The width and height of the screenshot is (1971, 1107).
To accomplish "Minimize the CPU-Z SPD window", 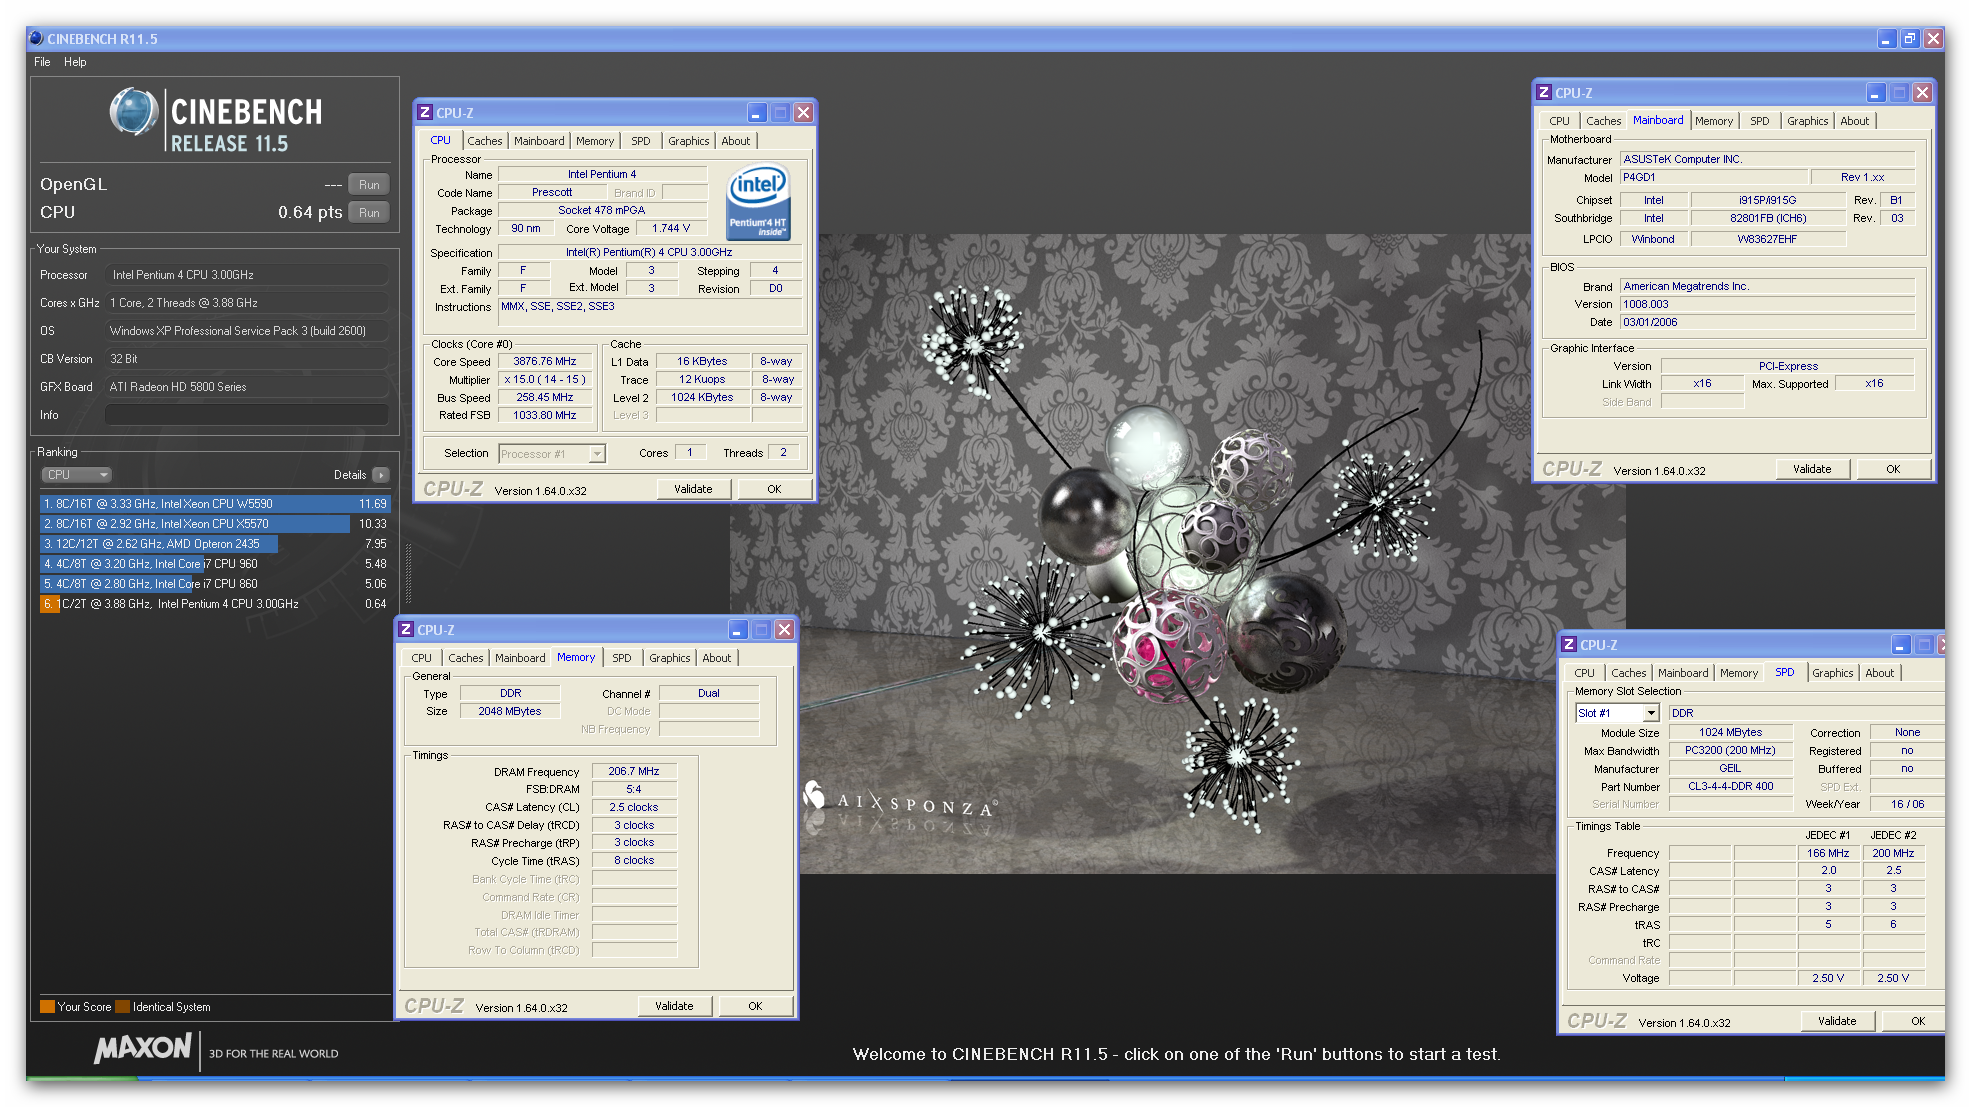I will (1900, 645).
